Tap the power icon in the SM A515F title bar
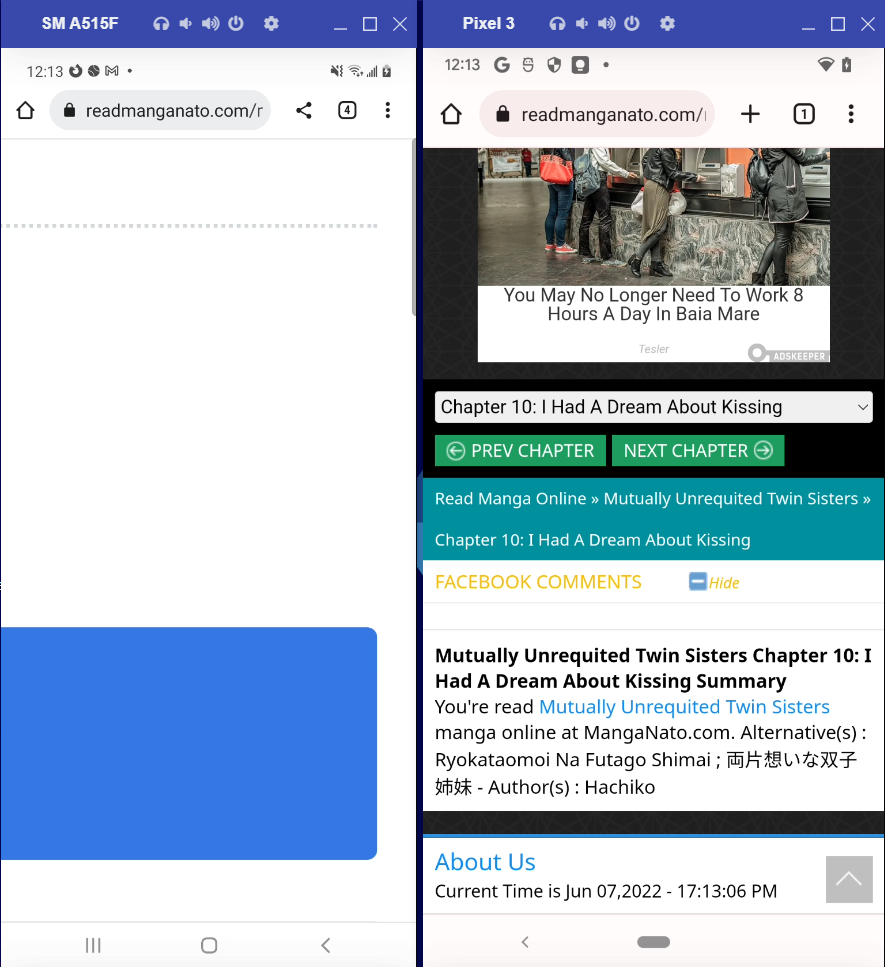885x967 pixels. [x=235, y=23]
